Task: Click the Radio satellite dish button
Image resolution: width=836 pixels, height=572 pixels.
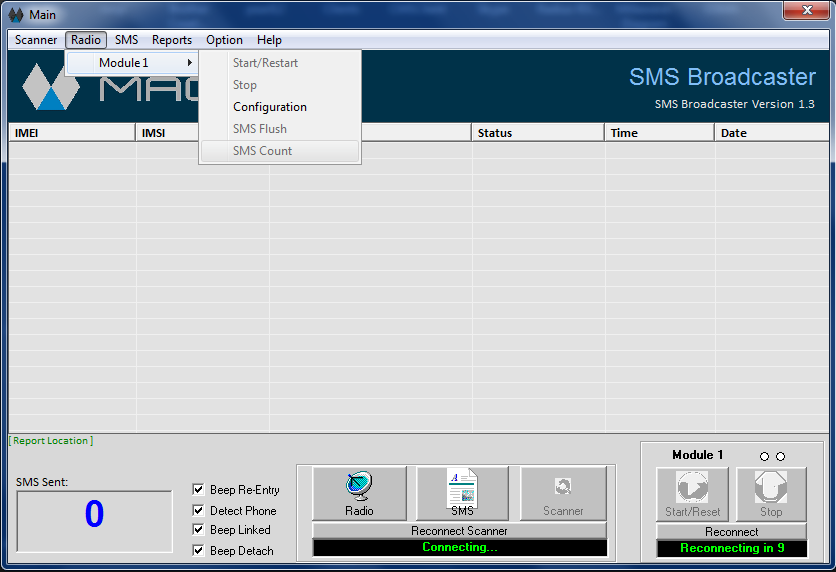Action: [x=359, y=493]
